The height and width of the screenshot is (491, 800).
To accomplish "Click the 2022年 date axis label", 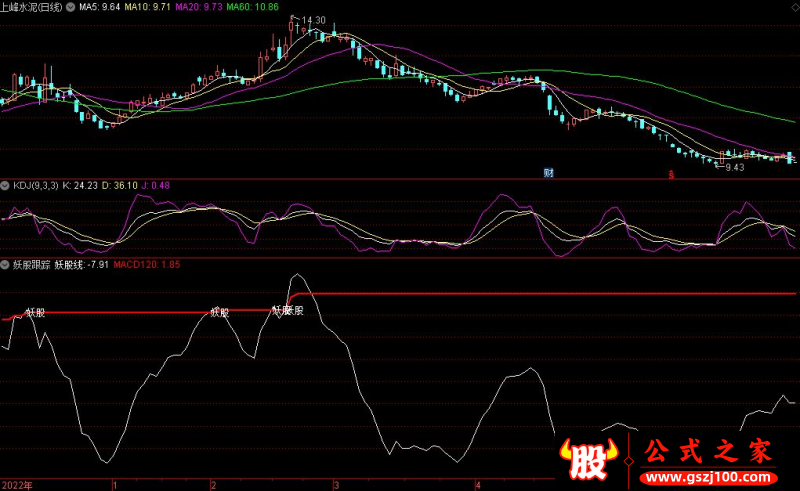I will 17,484.
